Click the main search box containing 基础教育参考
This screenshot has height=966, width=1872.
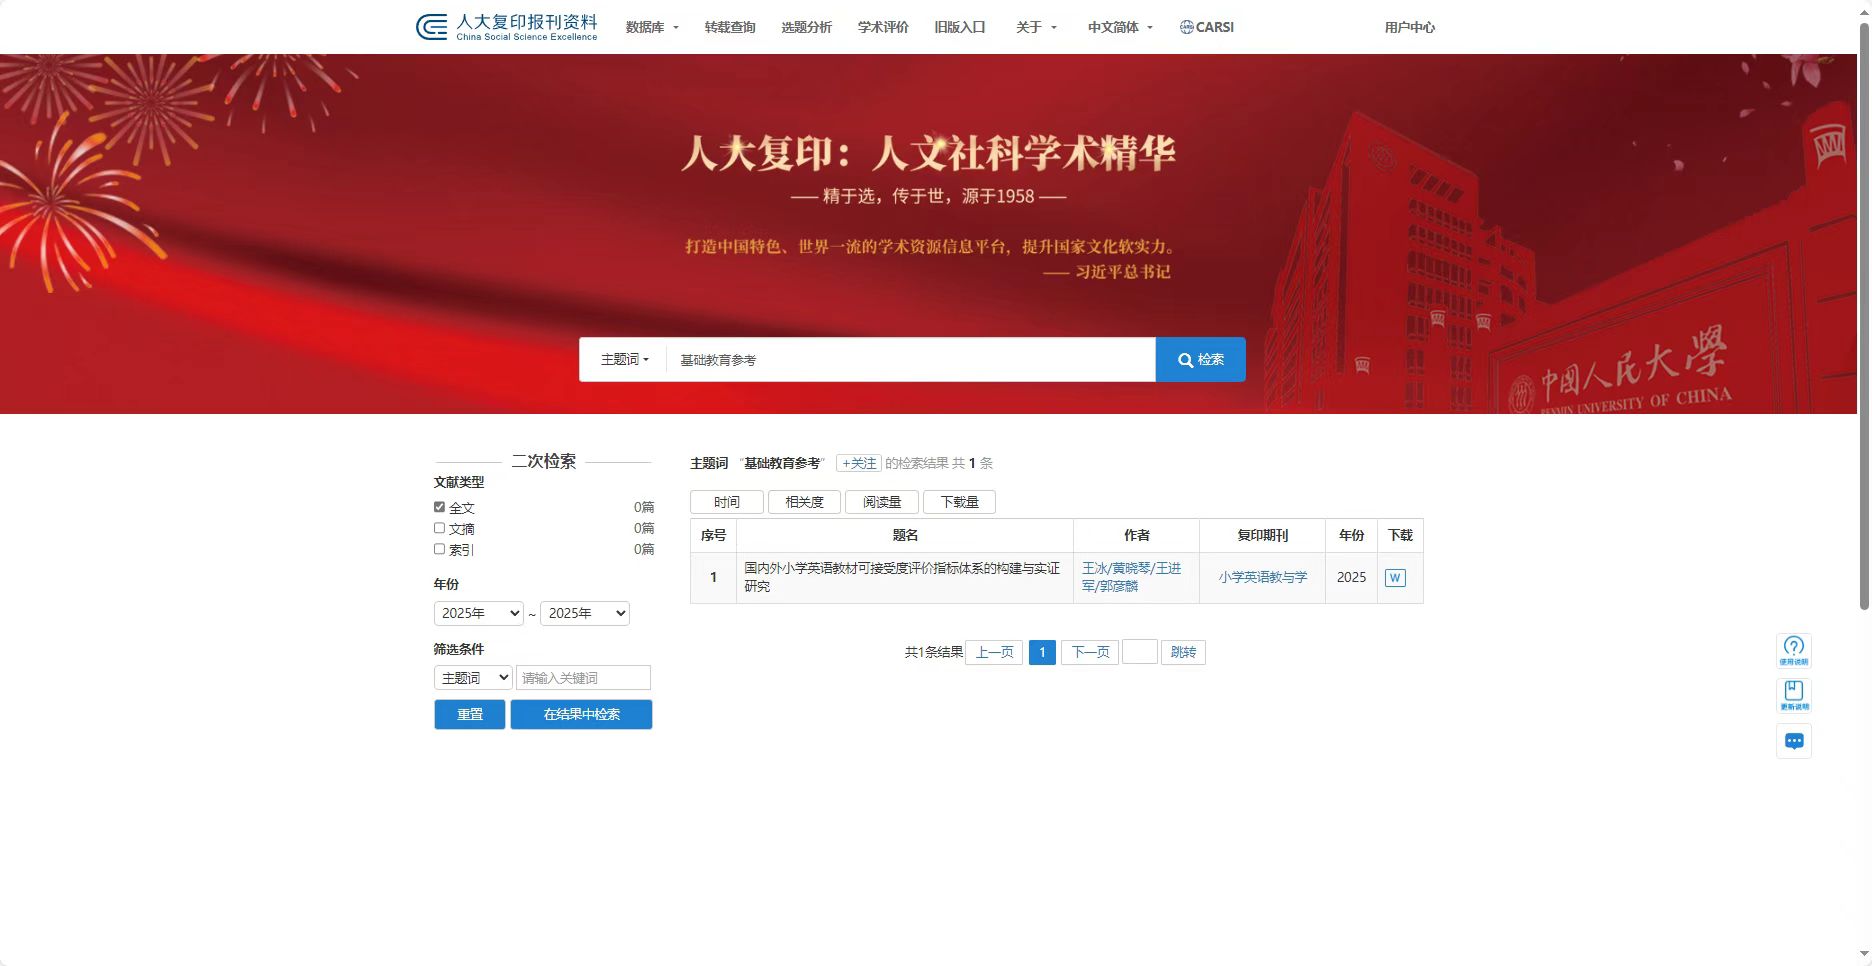click(x=910, y=359)
